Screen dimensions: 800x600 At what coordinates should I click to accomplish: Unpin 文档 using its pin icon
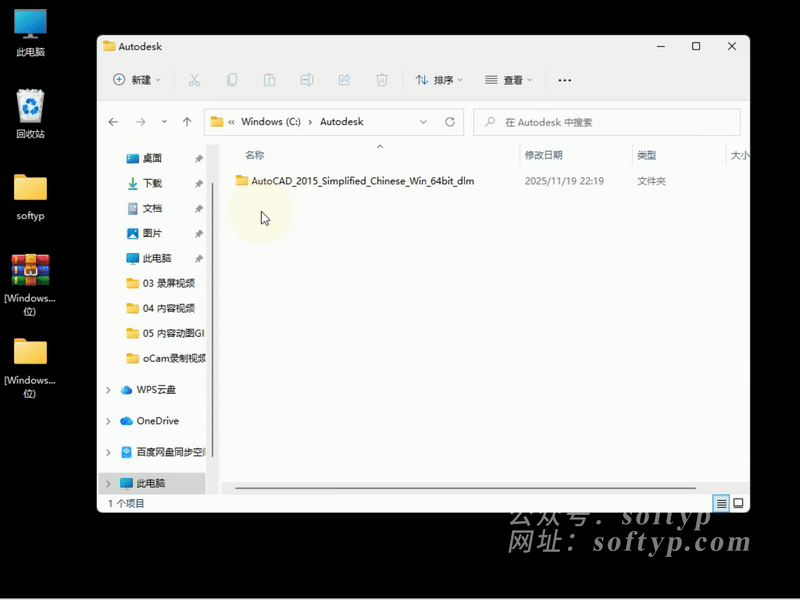click(199, 209)
